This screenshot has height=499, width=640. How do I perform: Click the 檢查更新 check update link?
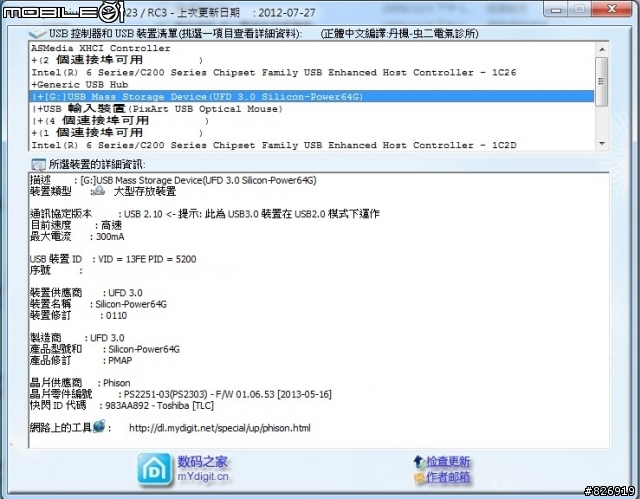[x=448, y=461]
